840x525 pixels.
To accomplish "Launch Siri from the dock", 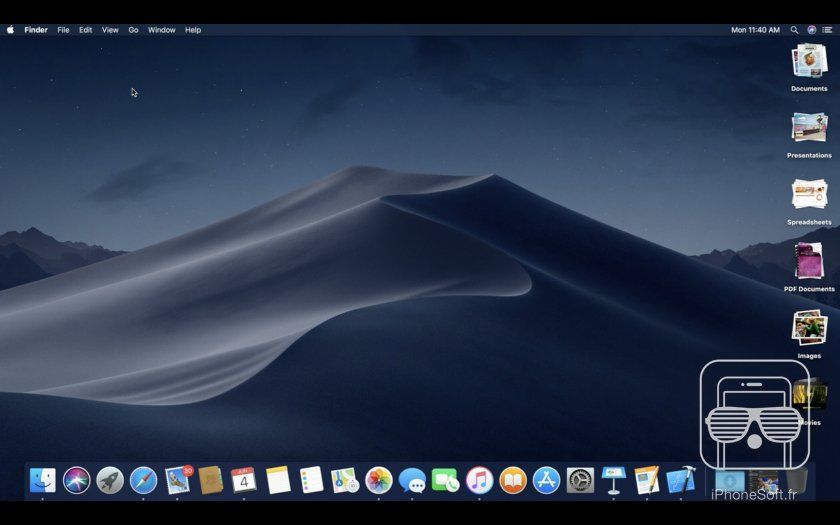I will pyautogui.click(x=77, y=481).
